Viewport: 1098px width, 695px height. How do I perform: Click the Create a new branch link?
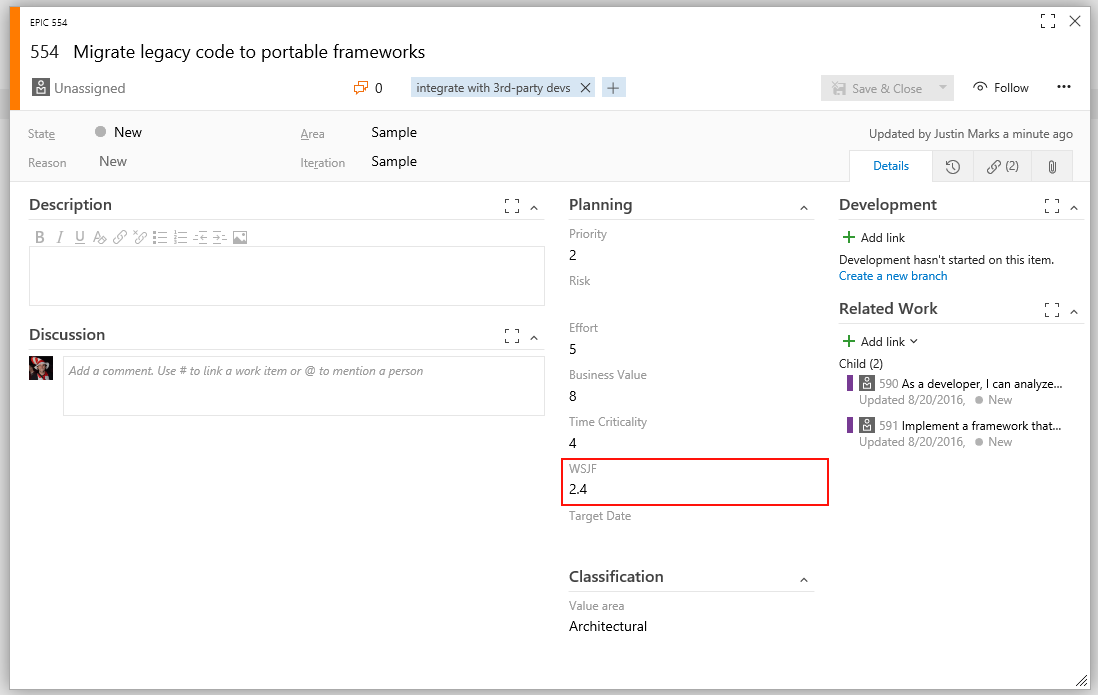click(x=893, y=275)
